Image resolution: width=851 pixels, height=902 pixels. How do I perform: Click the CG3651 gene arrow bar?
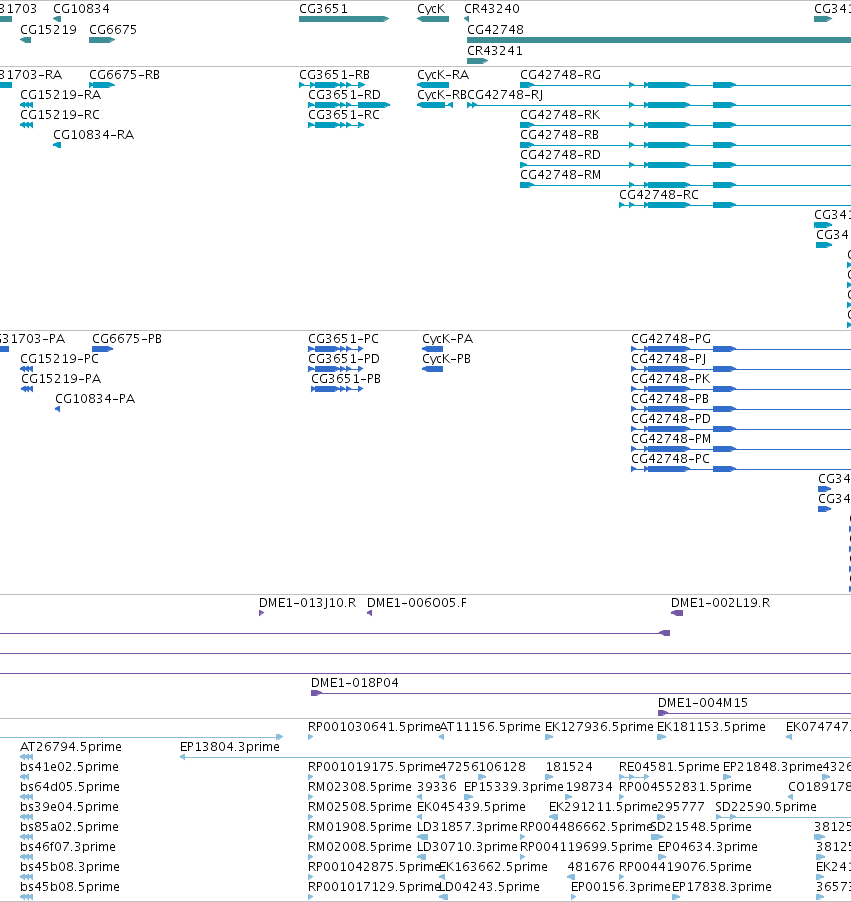(344, 19)
